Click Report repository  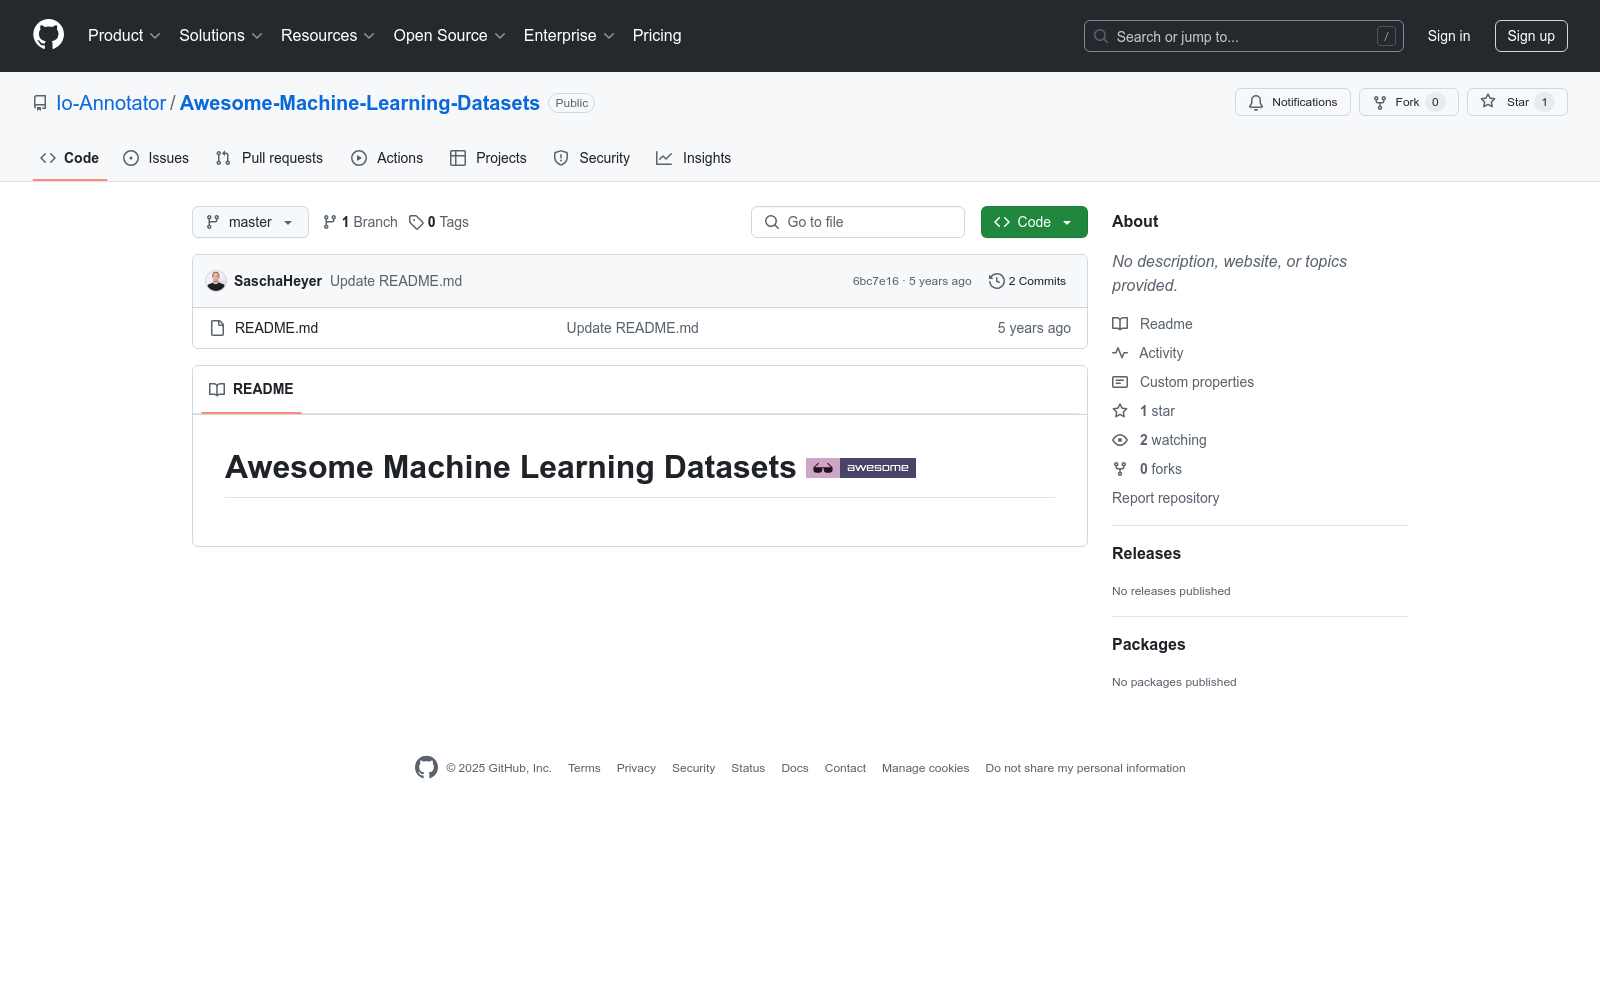(x=1166, y=498)
